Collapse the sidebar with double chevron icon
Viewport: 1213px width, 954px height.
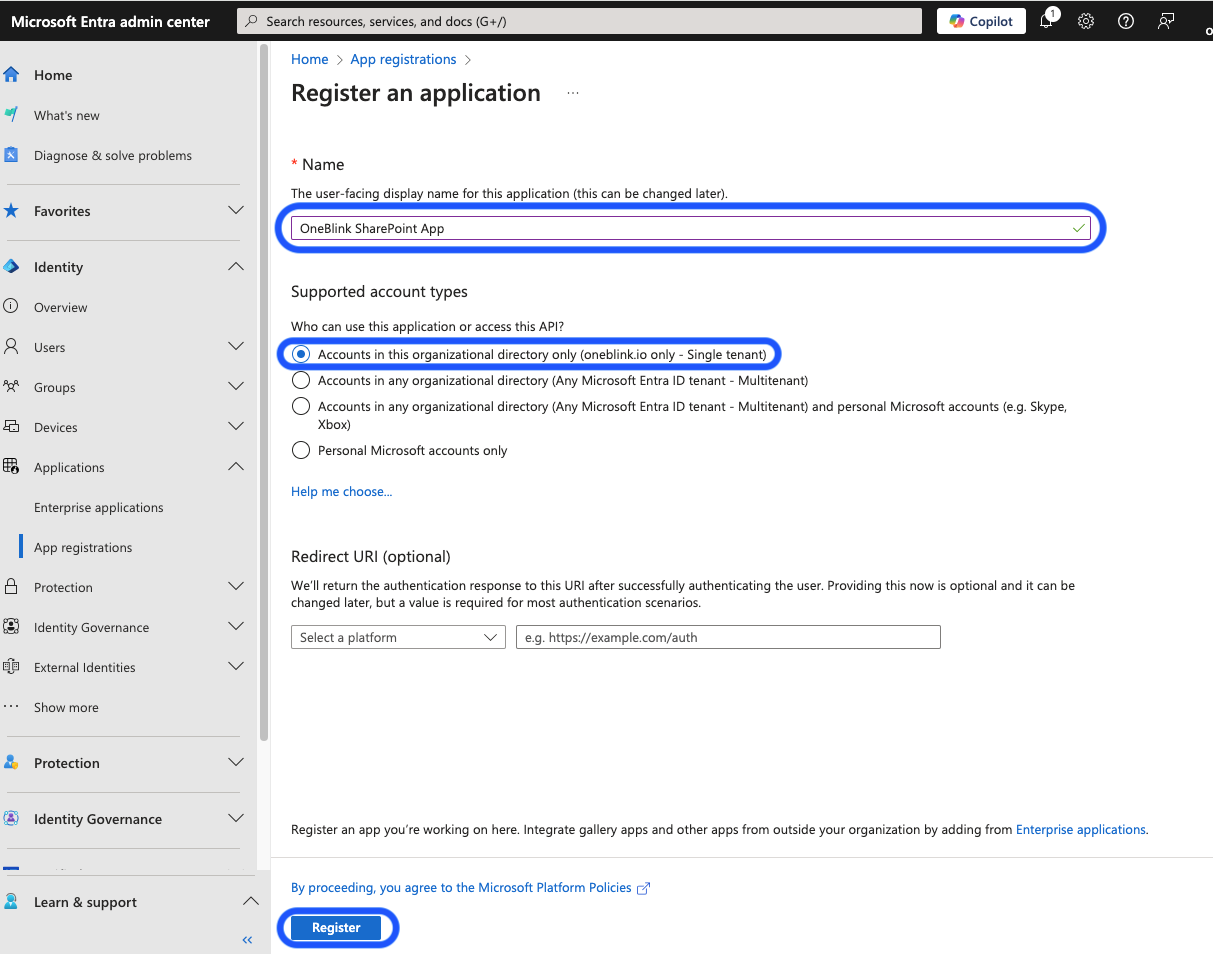(248, 940)
